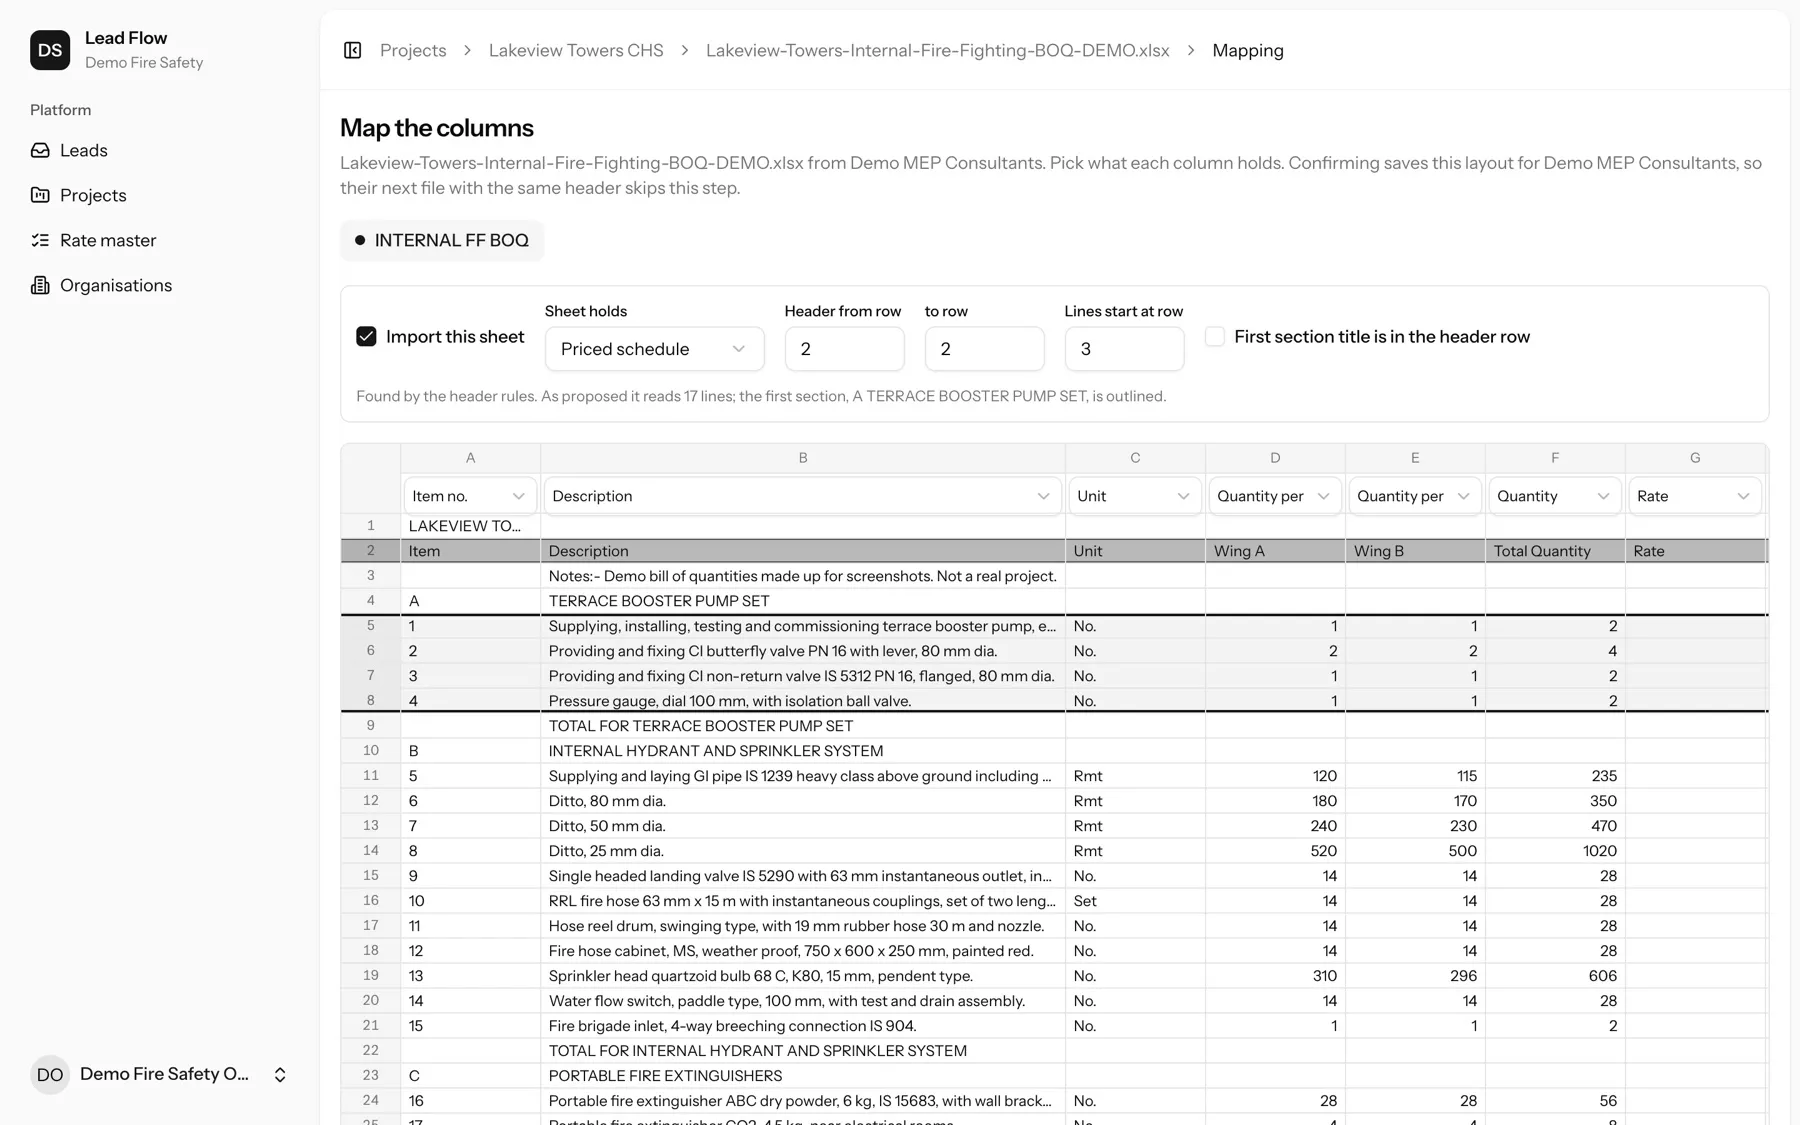This screenshot has height=1125, width=1800.
Task: Open column D Quantity per dropdown
Action: click(1274, 496)
